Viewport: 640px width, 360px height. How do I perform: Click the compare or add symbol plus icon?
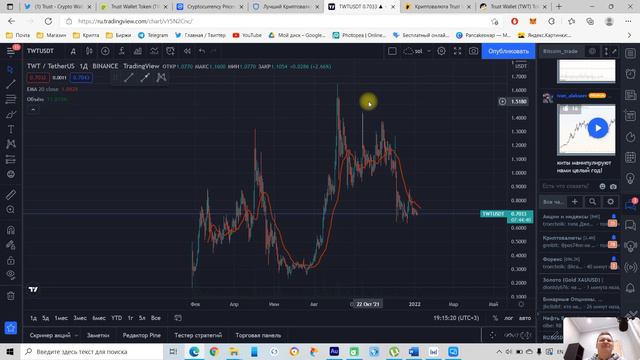tap(105, 51)
